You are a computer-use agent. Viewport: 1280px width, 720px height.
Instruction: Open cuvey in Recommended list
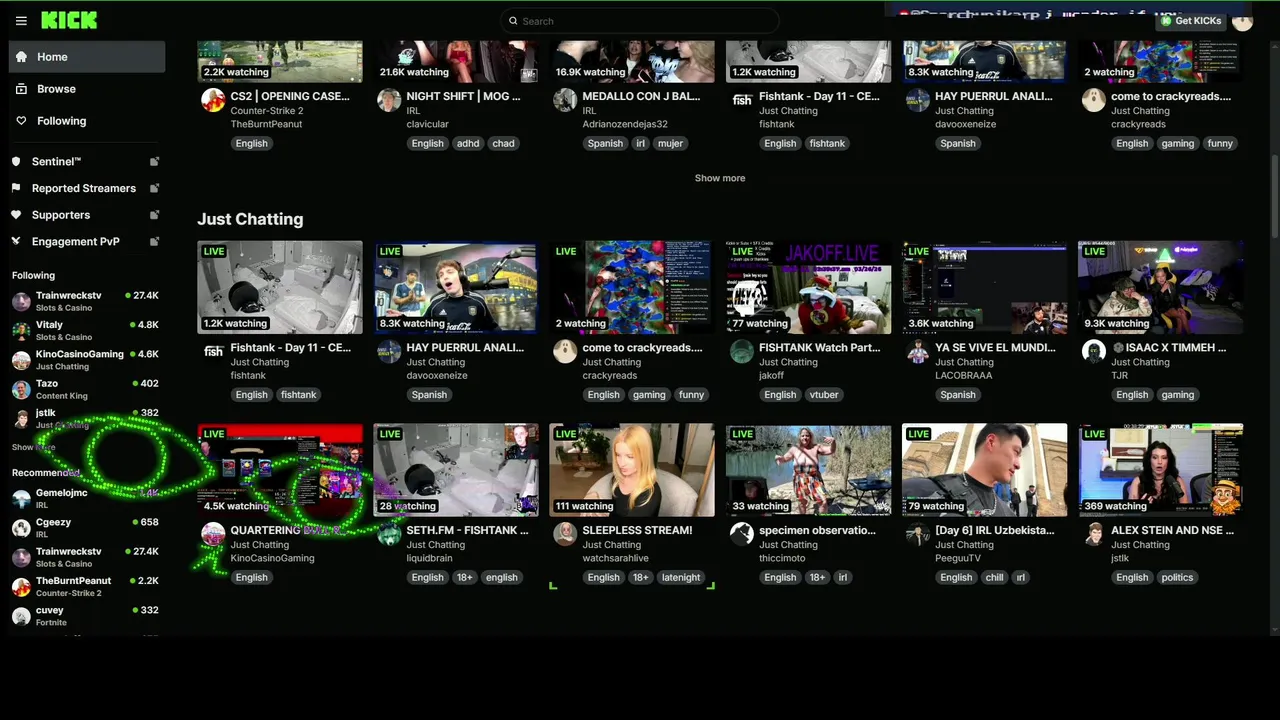[x=86, y=615]
